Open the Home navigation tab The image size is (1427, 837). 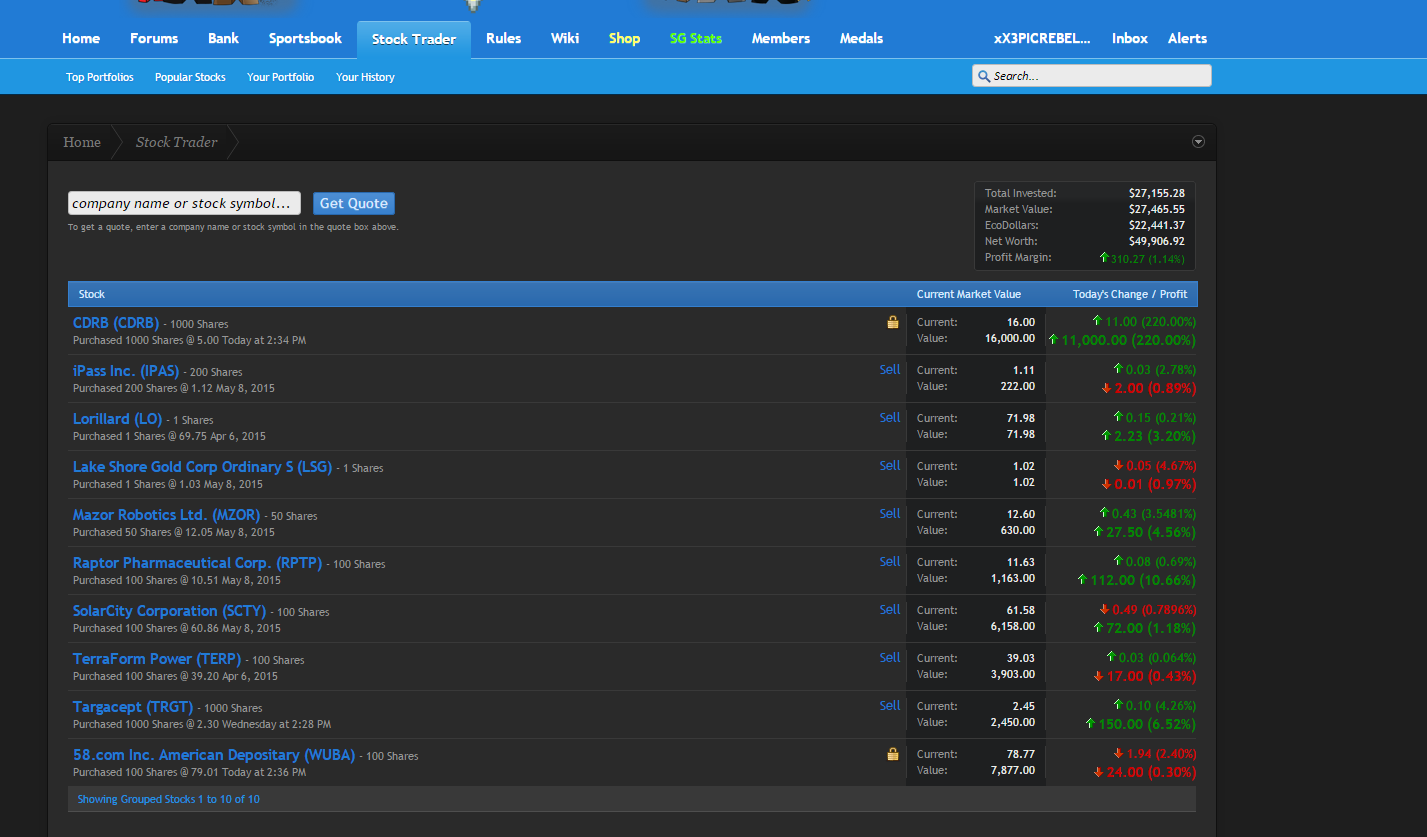[x=81, y=38]
